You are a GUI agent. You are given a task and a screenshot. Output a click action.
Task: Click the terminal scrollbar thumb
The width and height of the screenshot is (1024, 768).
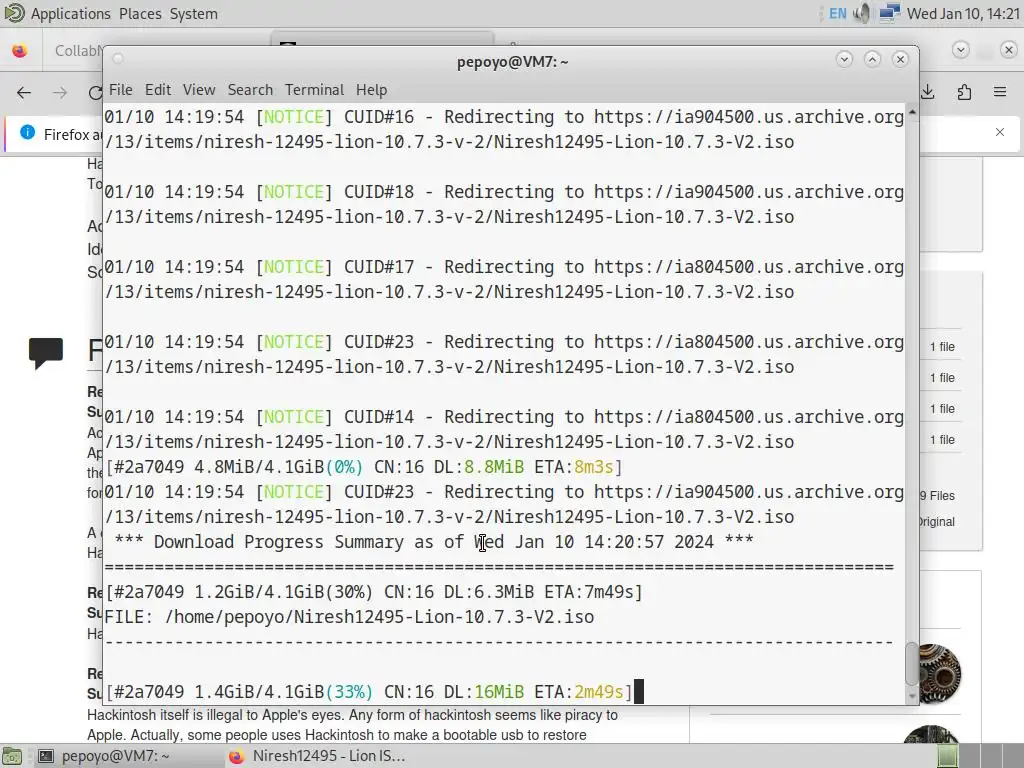[912, 664]
